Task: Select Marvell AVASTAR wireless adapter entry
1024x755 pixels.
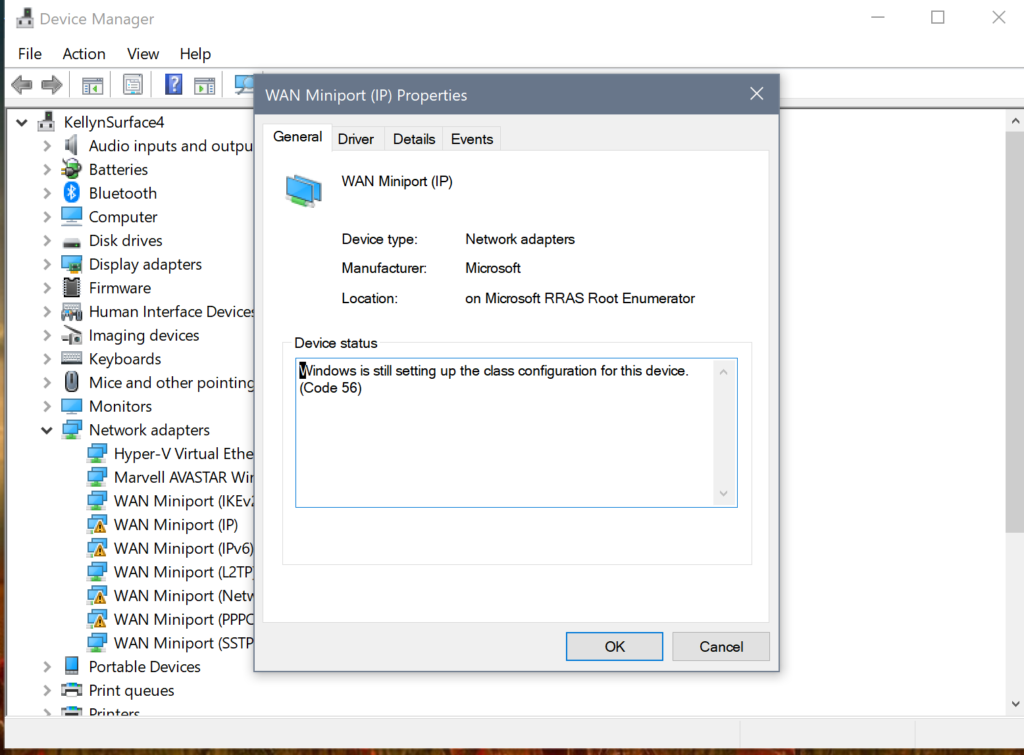Action: (x=170, y=477)
